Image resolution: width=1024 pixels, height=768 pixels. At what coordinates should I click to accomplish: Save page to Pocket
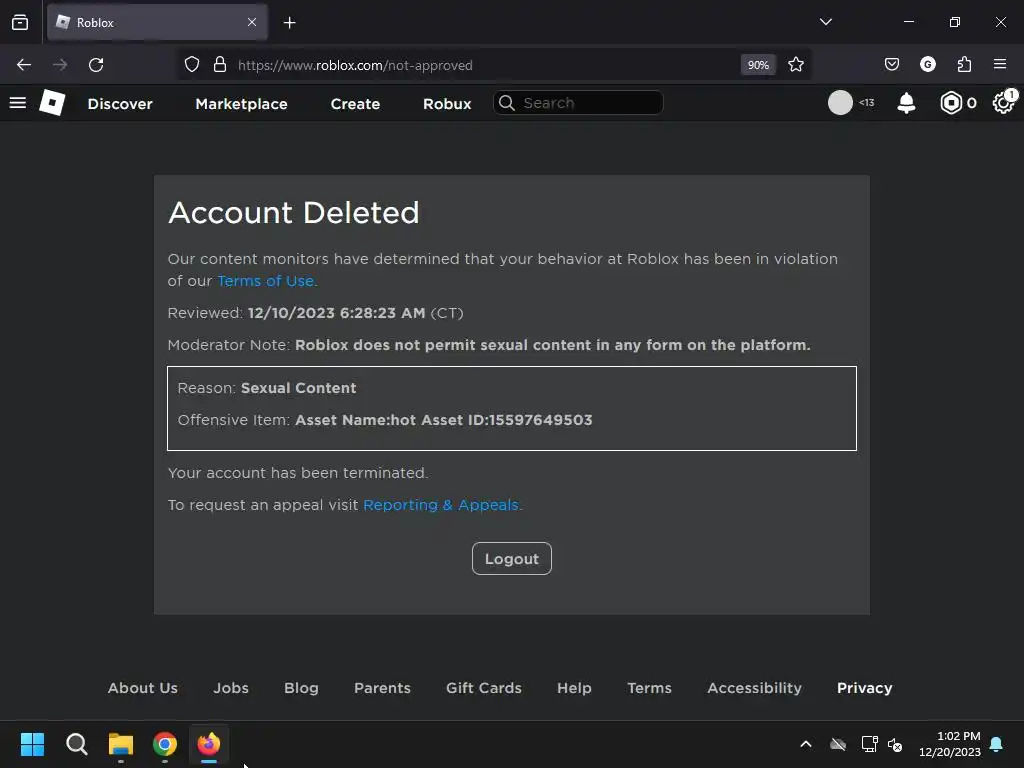pos(891,65)
